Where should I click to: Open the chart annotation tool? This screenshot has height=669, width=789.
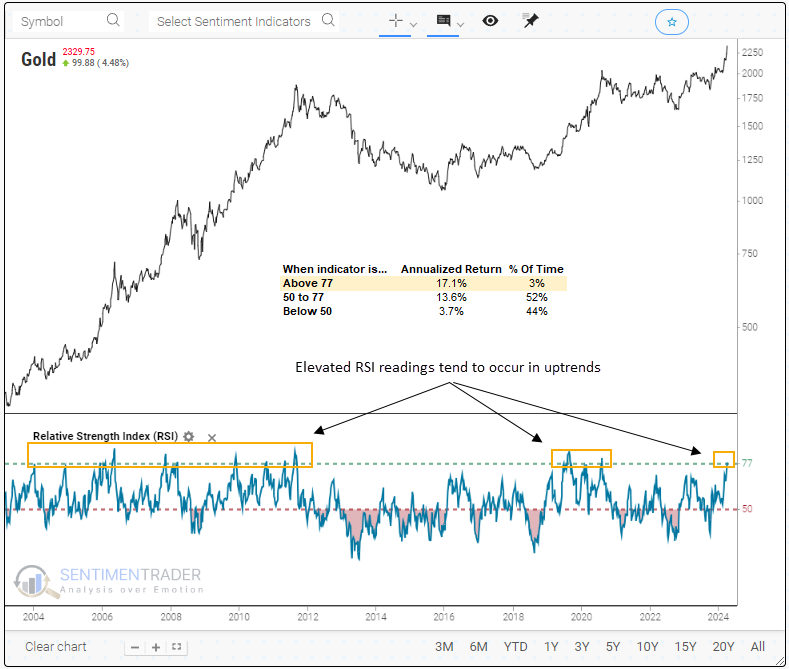[443, 20]
